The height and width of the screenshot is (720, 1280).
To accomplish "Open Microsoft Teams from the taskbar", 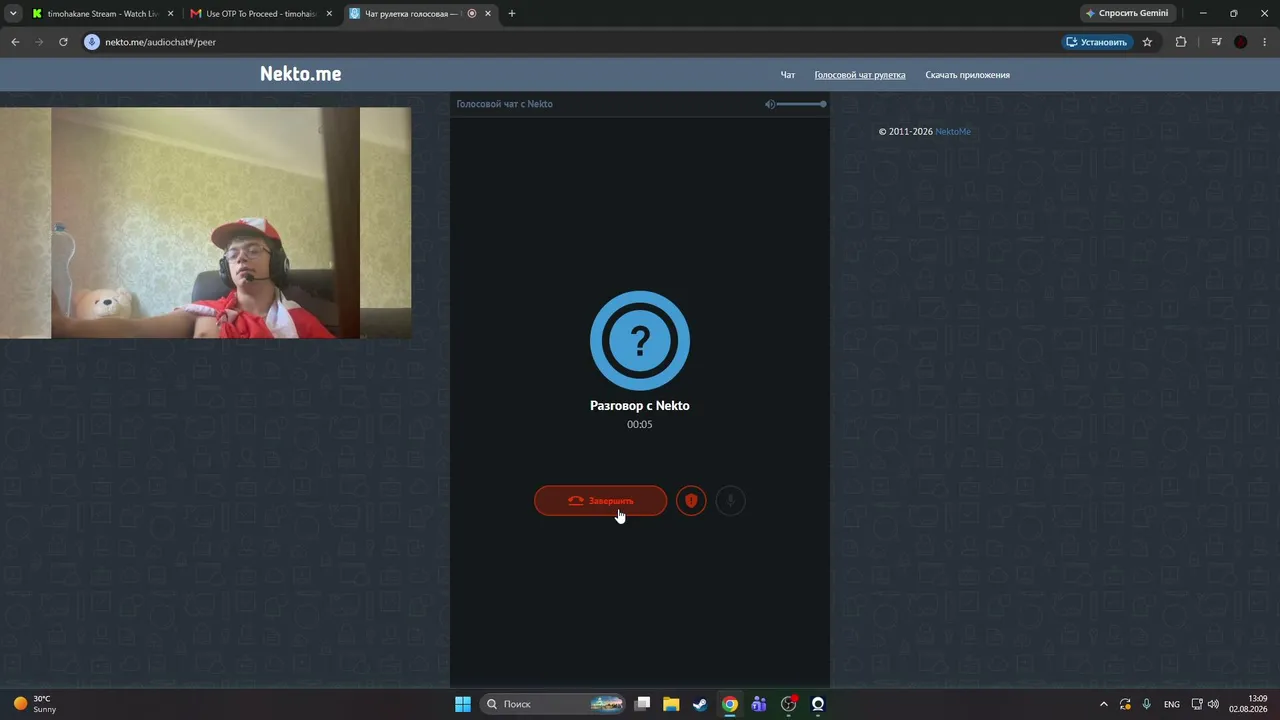I will [x=759, y=704].
